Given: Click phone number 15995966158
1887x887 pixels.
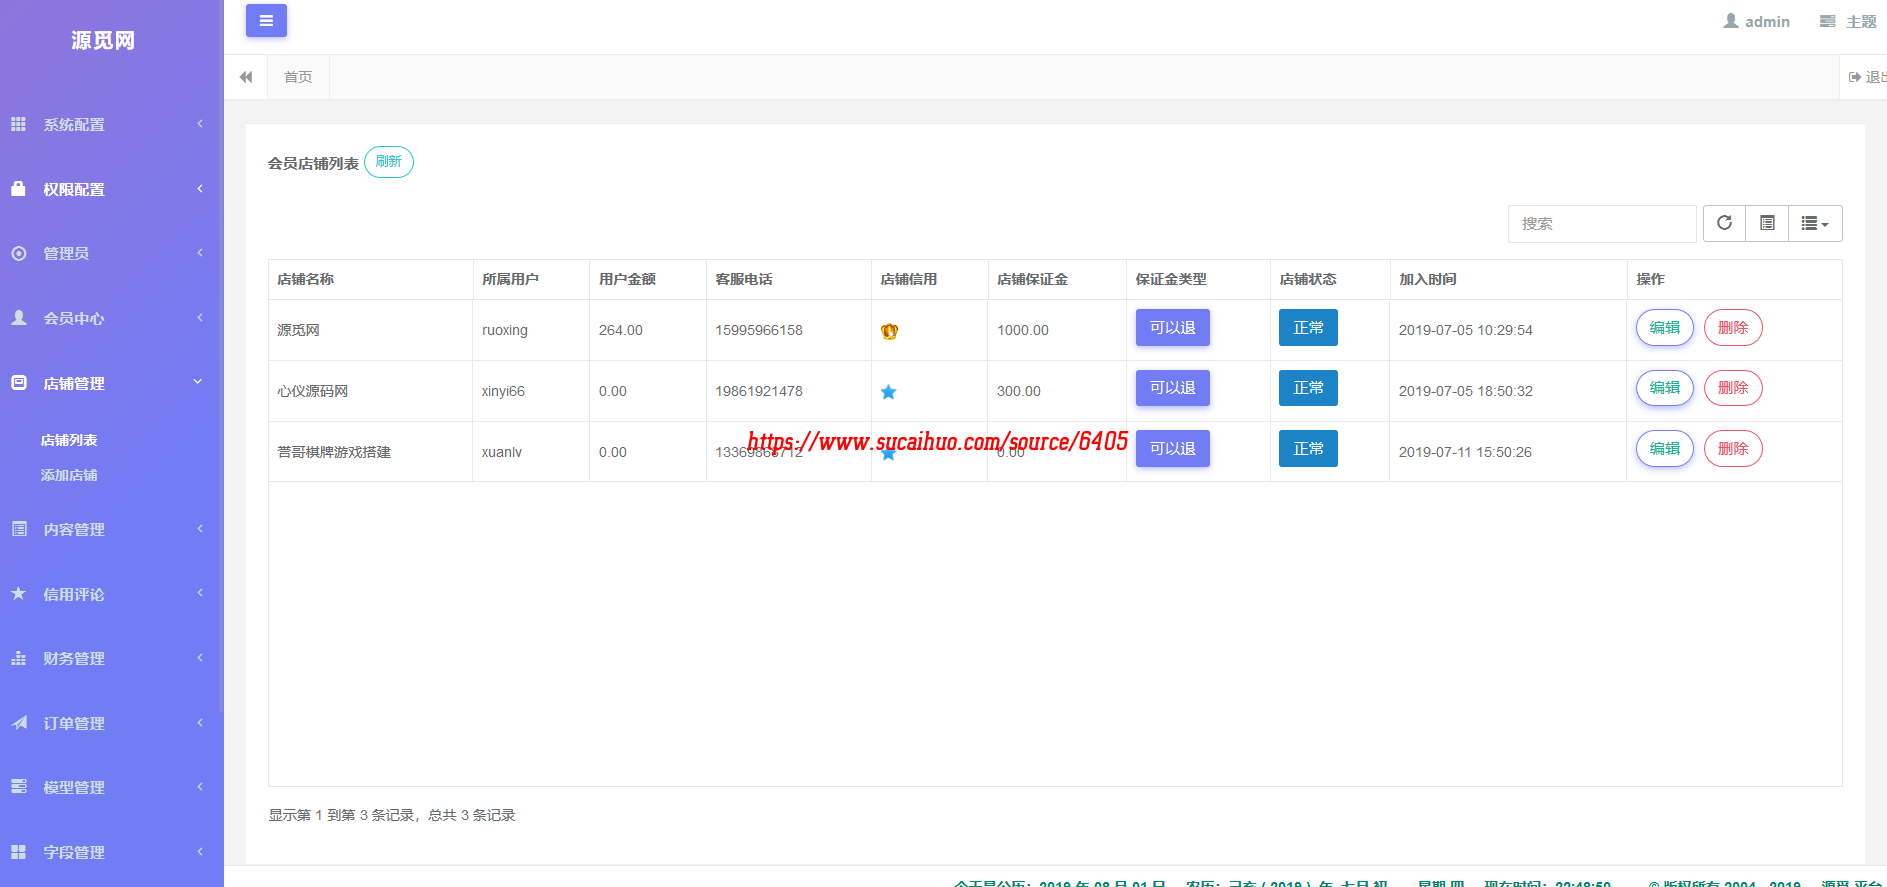Looking at the screenshot, I should pos(759,330).
